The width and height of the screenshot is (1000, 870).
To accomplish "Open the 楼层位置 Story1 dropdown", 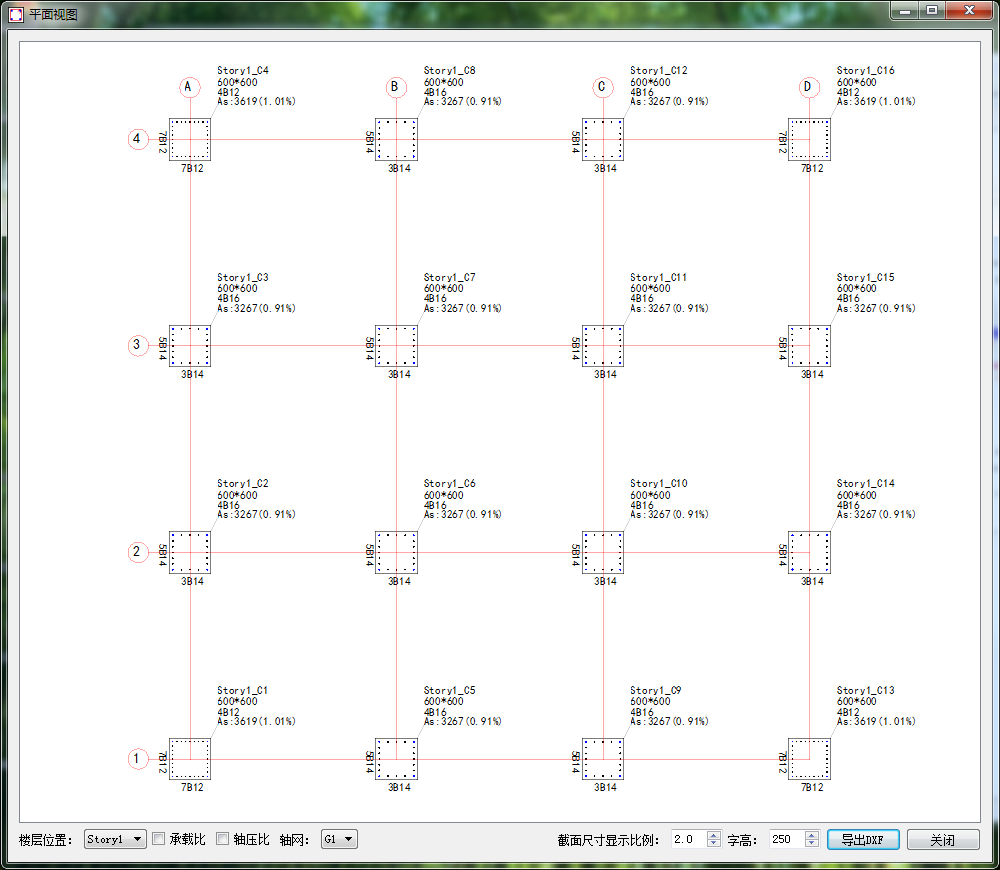I will pos(115,840).
